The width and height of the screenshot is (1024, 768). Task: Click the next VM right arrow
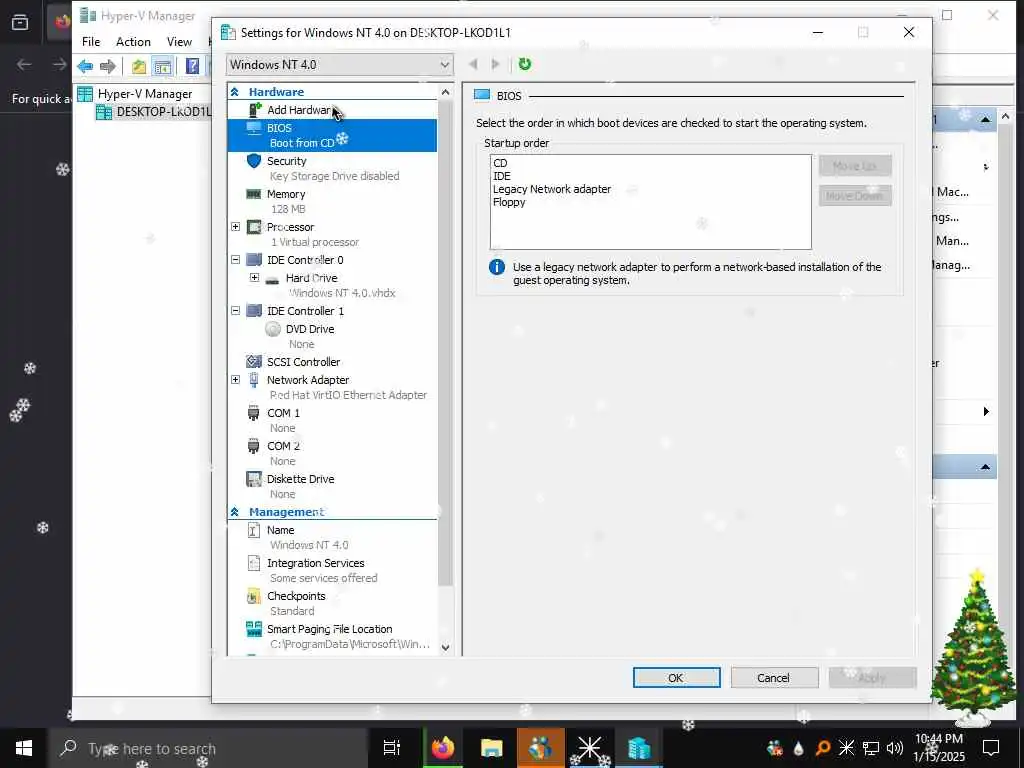click(x=496, y=64)
